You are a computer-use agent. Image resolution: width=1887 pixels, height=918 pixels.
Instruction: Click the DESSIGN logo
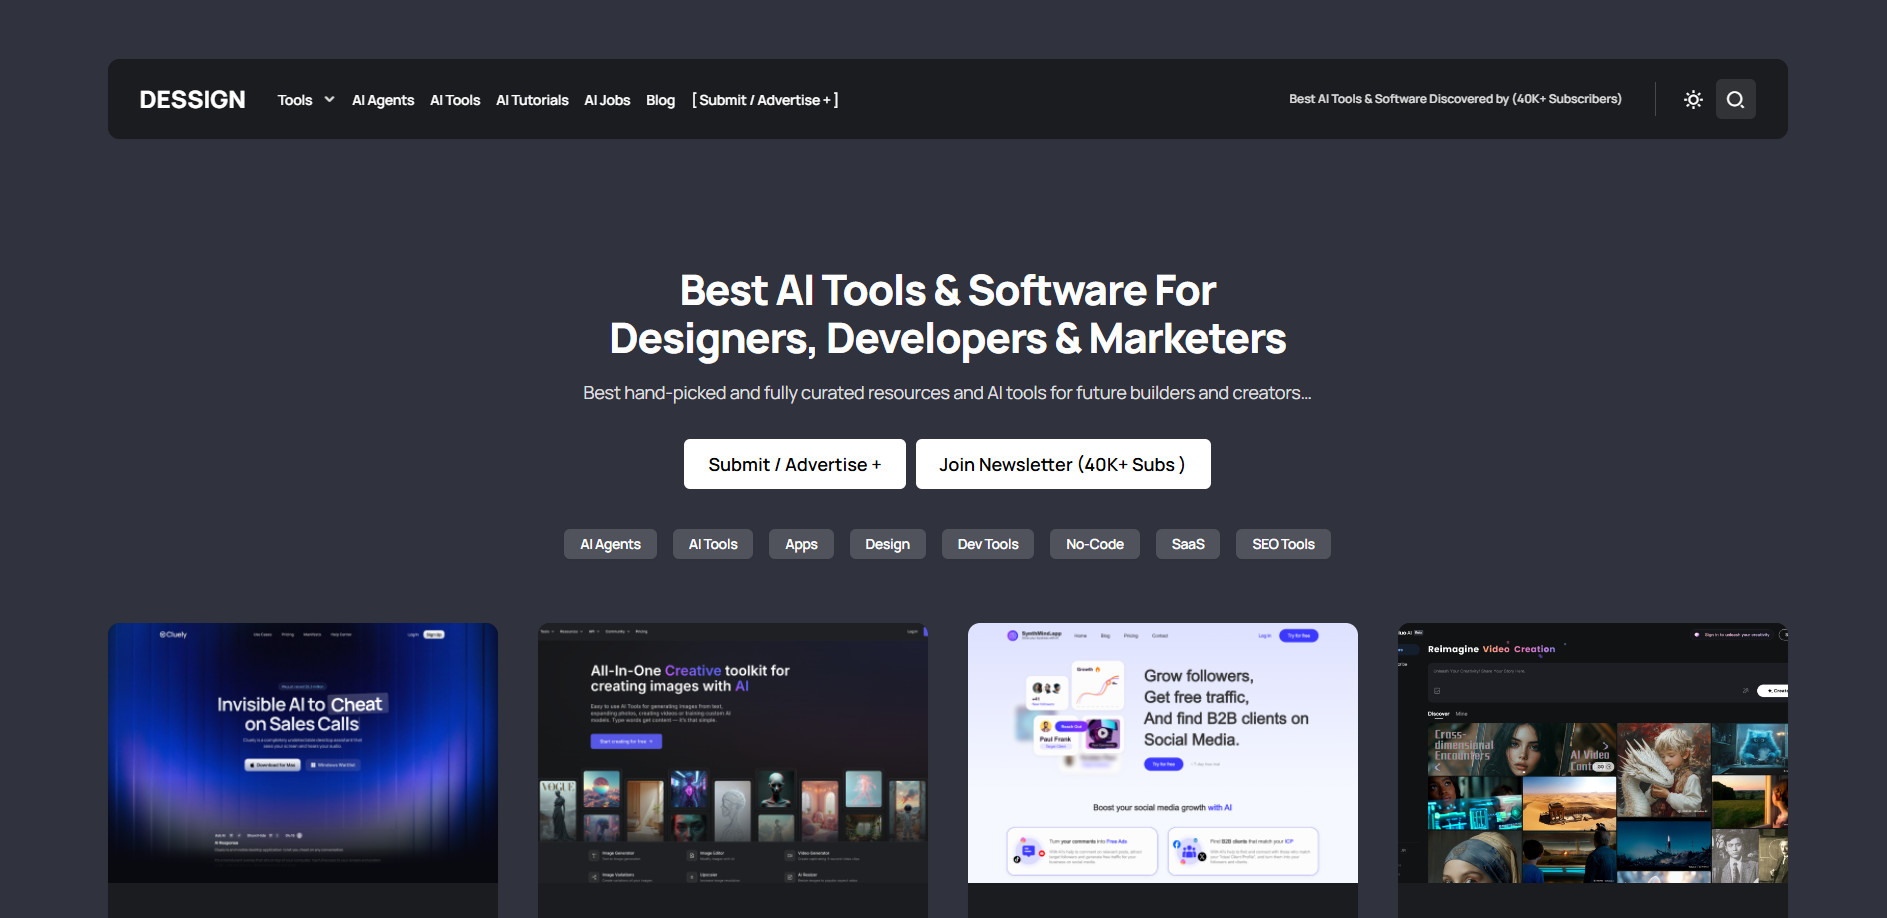(191, 99)
